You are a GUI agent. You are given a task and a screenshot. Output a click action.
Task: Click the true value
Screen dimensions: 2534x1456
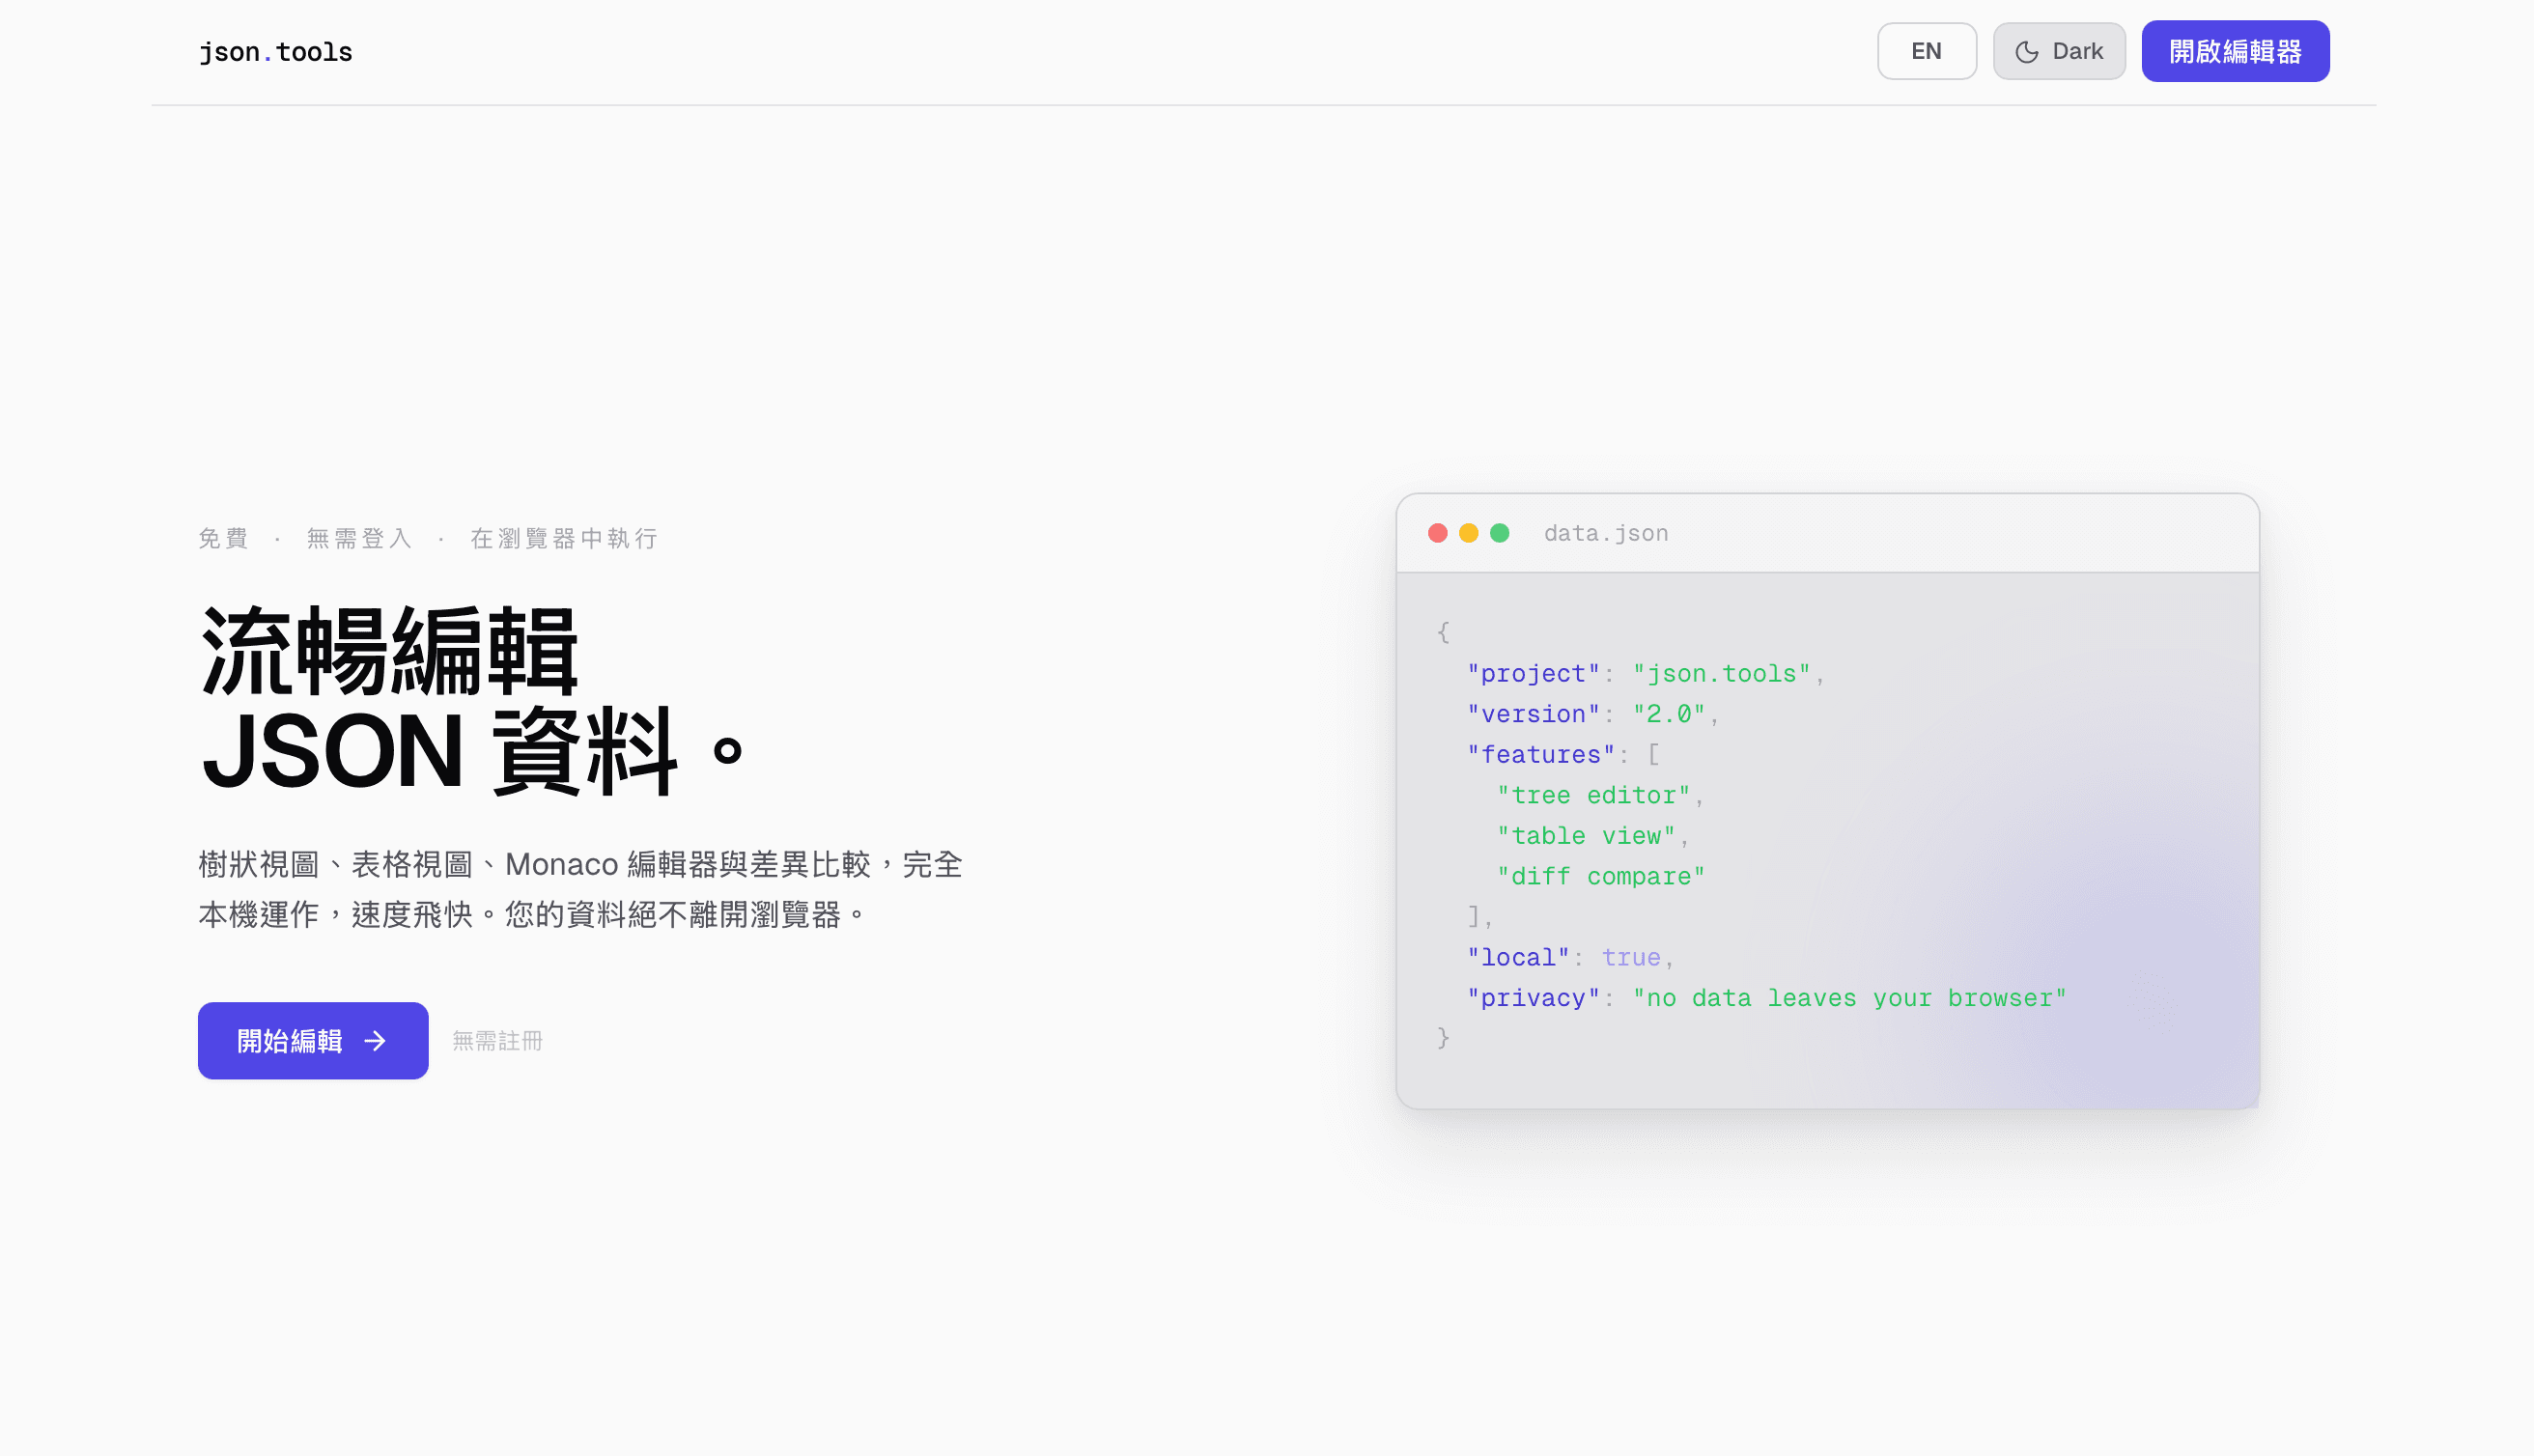[1631, 957]
